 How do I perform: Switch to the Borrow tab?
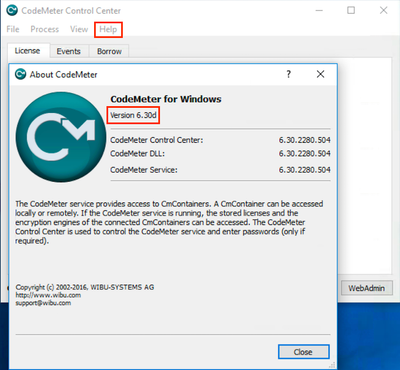[x=109, y=51]
